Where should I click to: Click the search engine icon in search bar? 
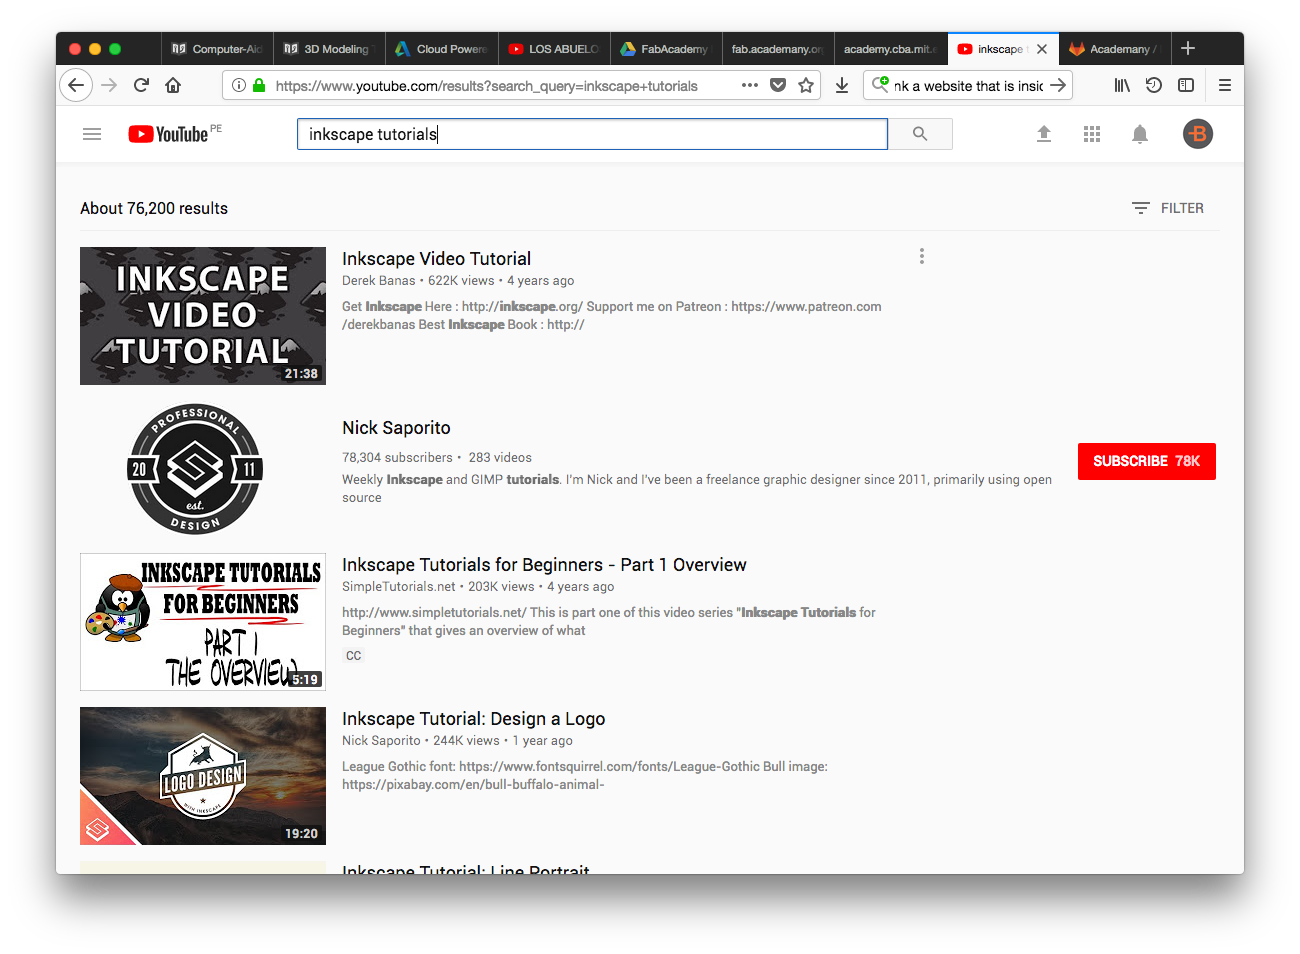[x=880, y=85]
